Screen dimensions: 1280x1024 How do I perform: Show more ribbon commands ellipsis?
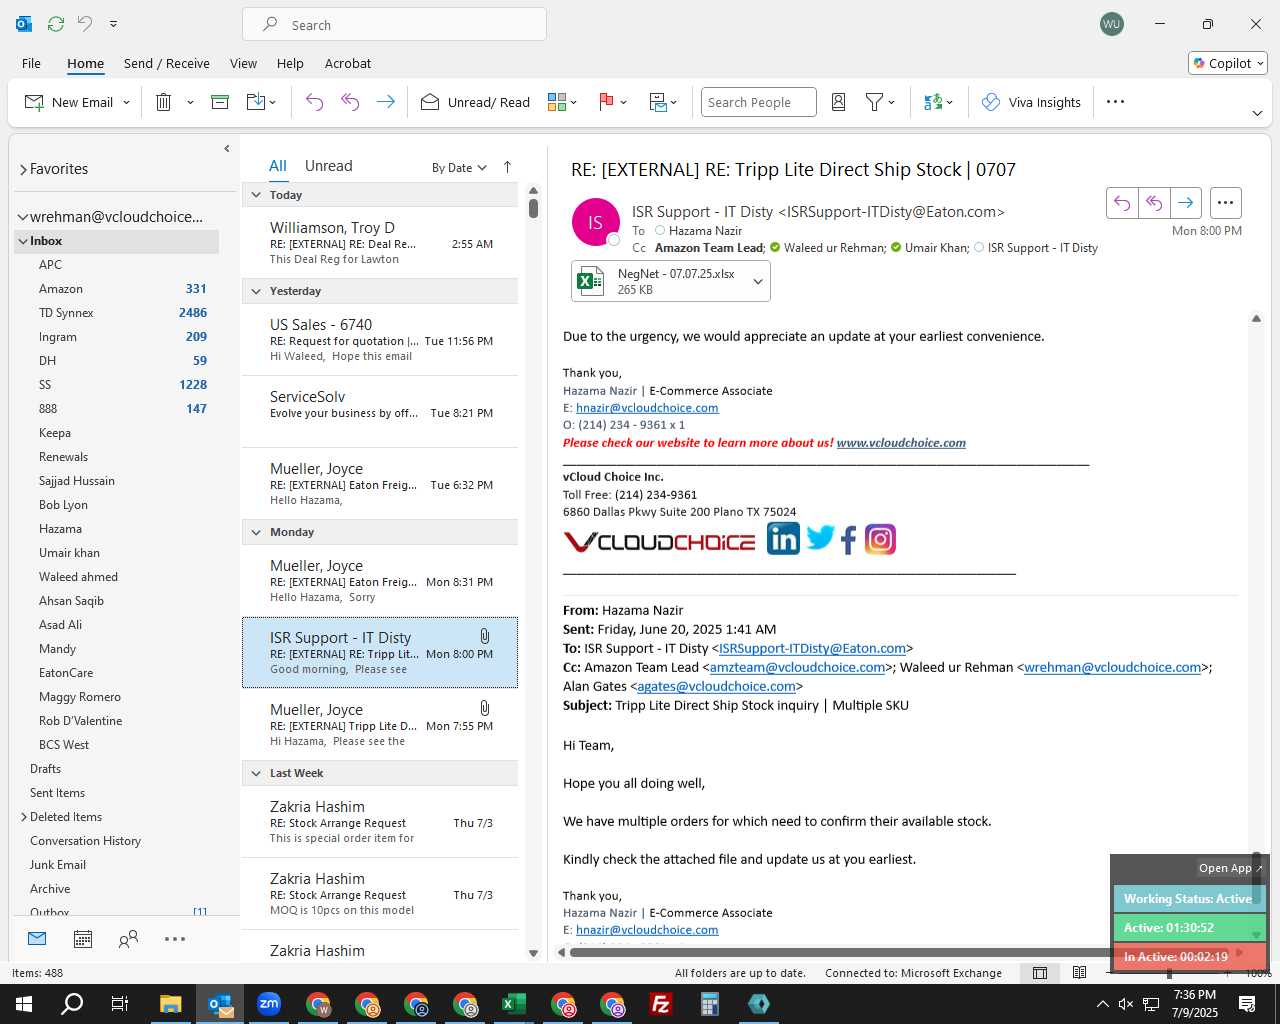pos(1116,102)
